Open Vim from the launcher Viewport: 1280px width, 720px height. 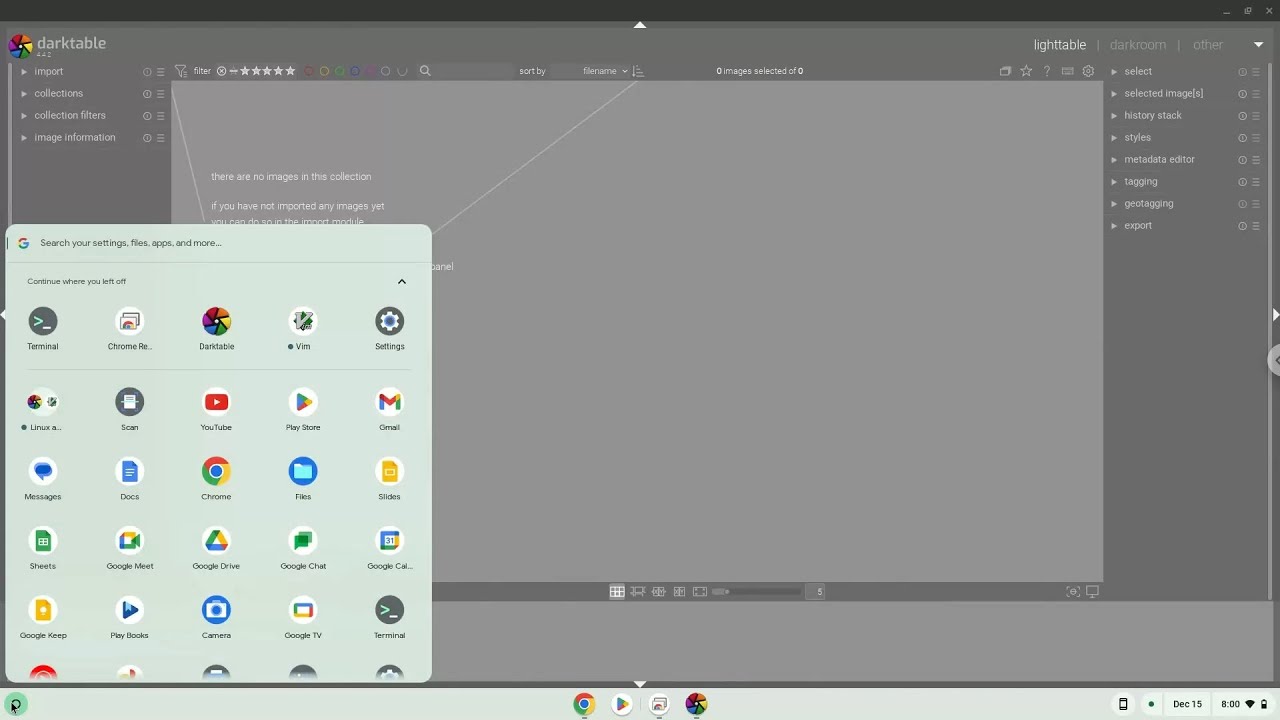coord(303,329)
